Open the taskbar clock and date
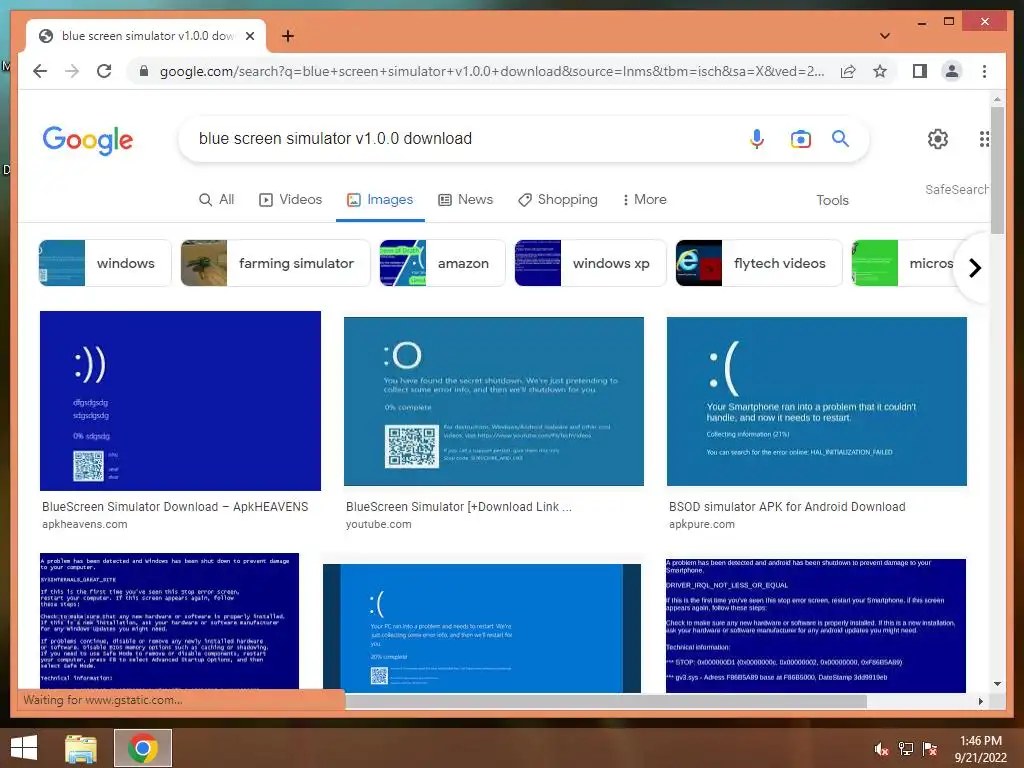This screenshot has width=1024, height=768. coord(981,749)
